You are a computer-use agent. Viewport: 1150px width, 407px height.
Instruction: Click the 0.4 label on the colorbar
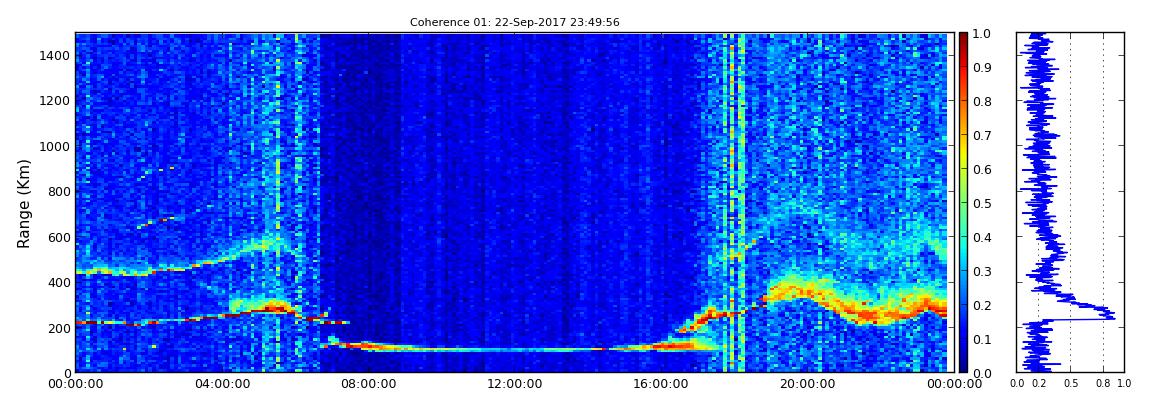pos(981,238)
